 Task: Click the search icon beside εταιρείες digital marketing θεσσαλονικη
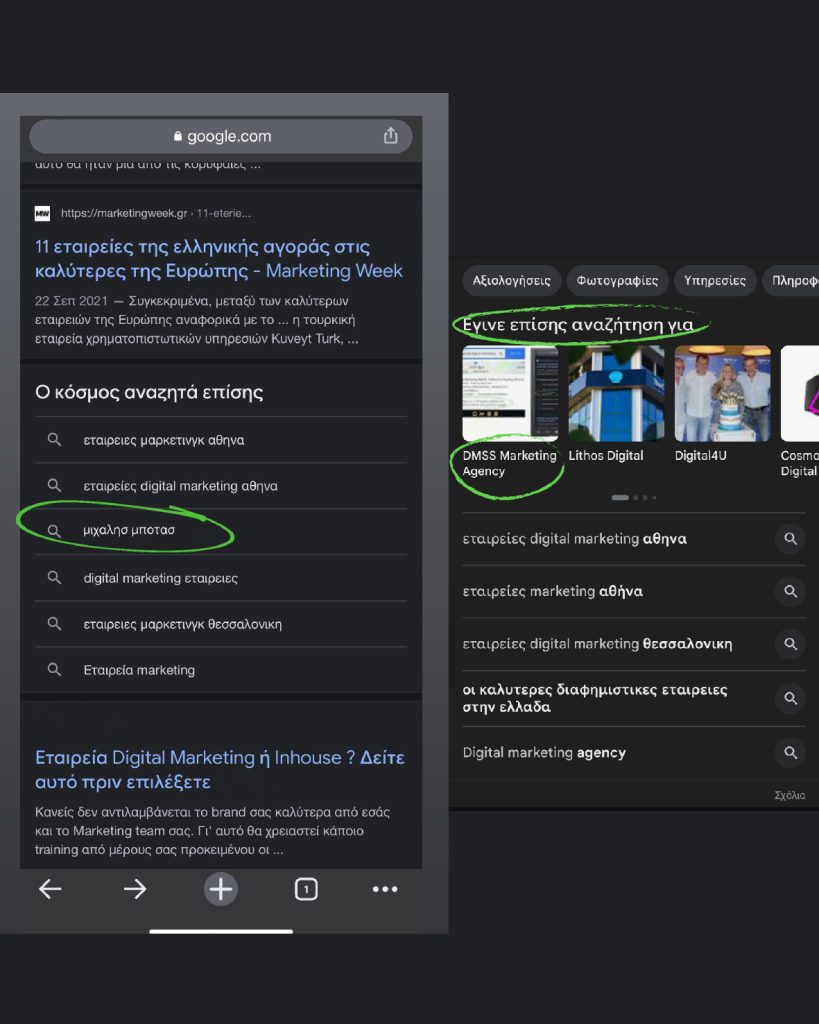click(790, 643)
